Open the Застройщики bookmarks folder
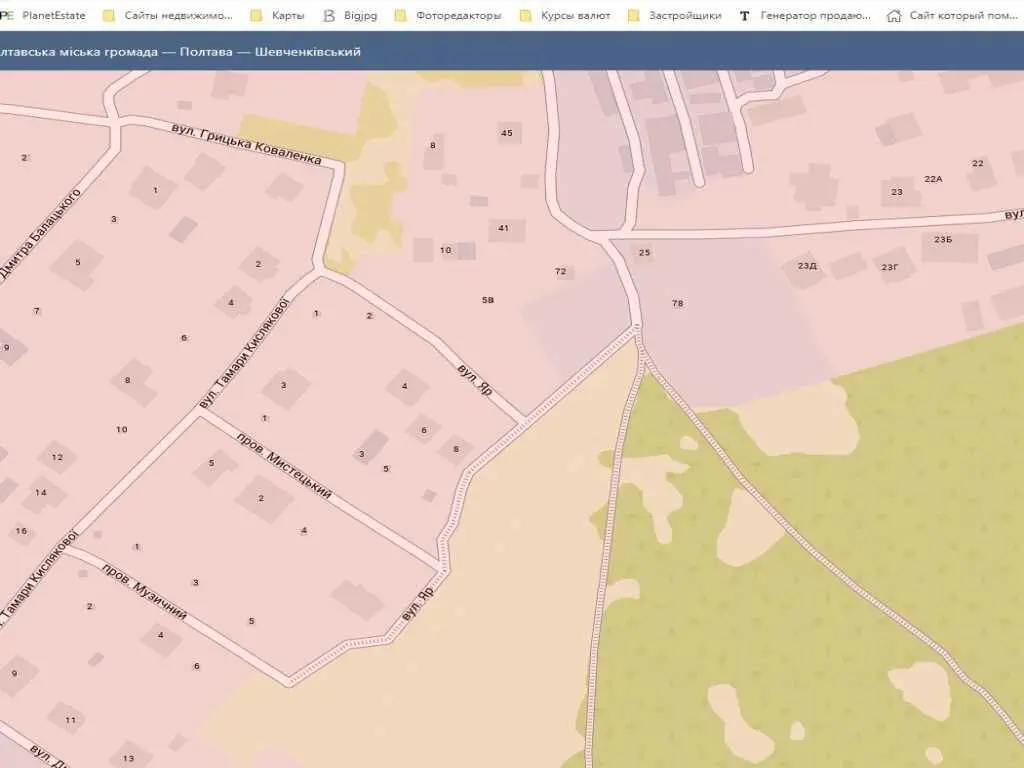 (x=684, y=15)
